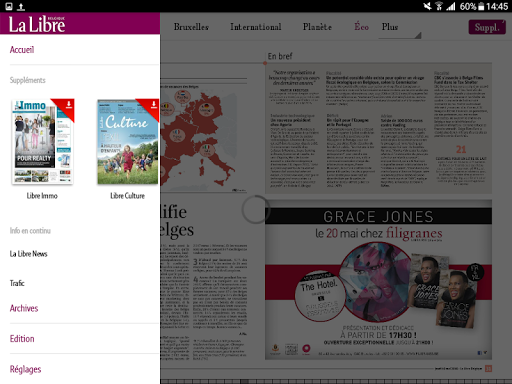Screen dimensions: 512x384
Task: Tap the muted sound status icon
Action: click(x=427, y=6)
